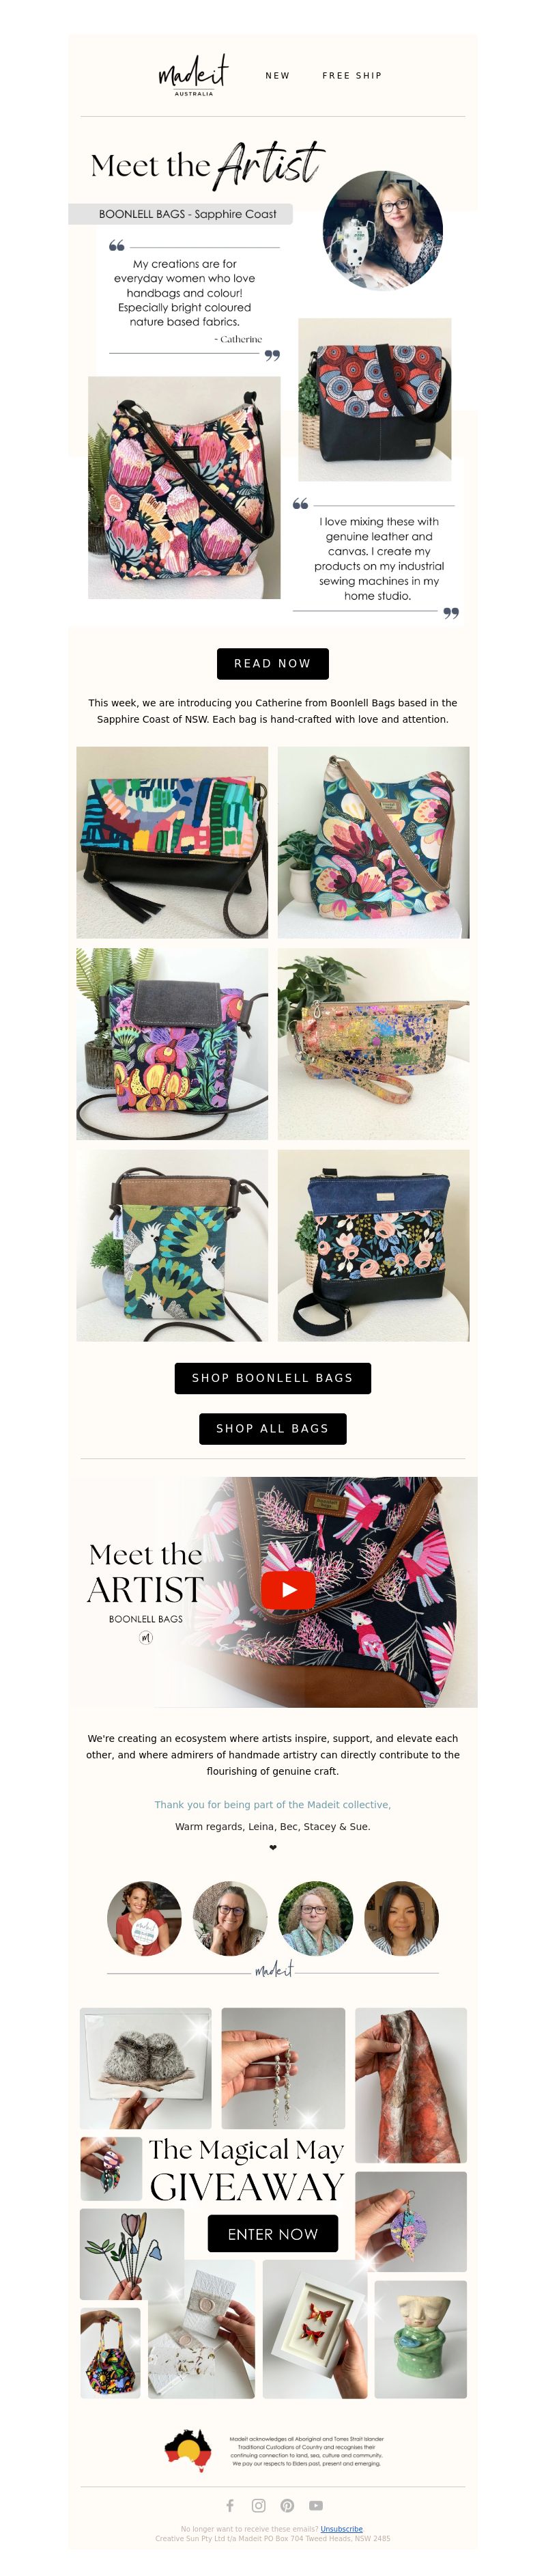The height and width of the screenshot is (2576, 546).
Task: Open the gold splatter wristlet pouch photo
Action: [x=374, y=1044]
